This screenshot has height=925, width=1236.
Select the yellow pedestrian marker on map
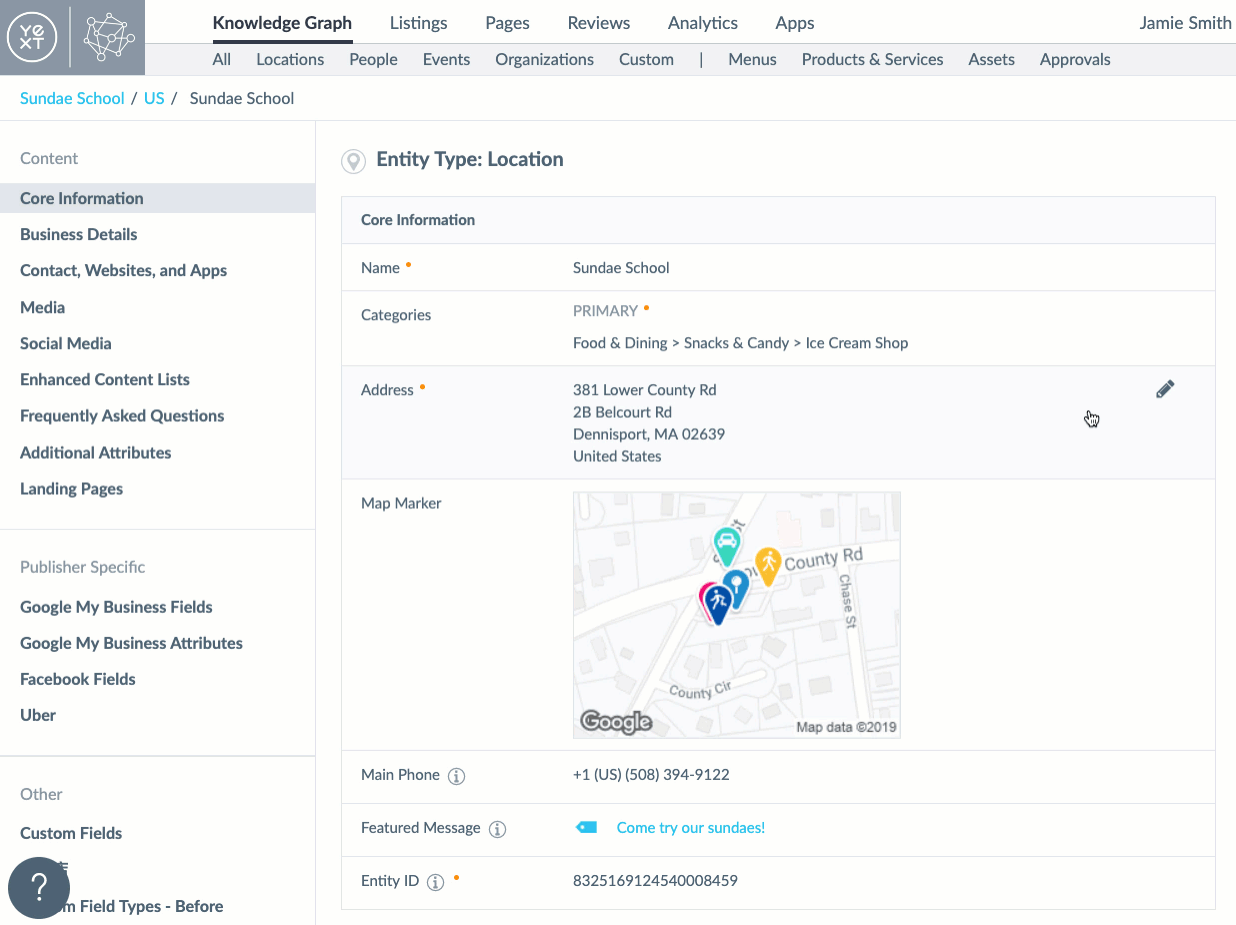[767, 566]
